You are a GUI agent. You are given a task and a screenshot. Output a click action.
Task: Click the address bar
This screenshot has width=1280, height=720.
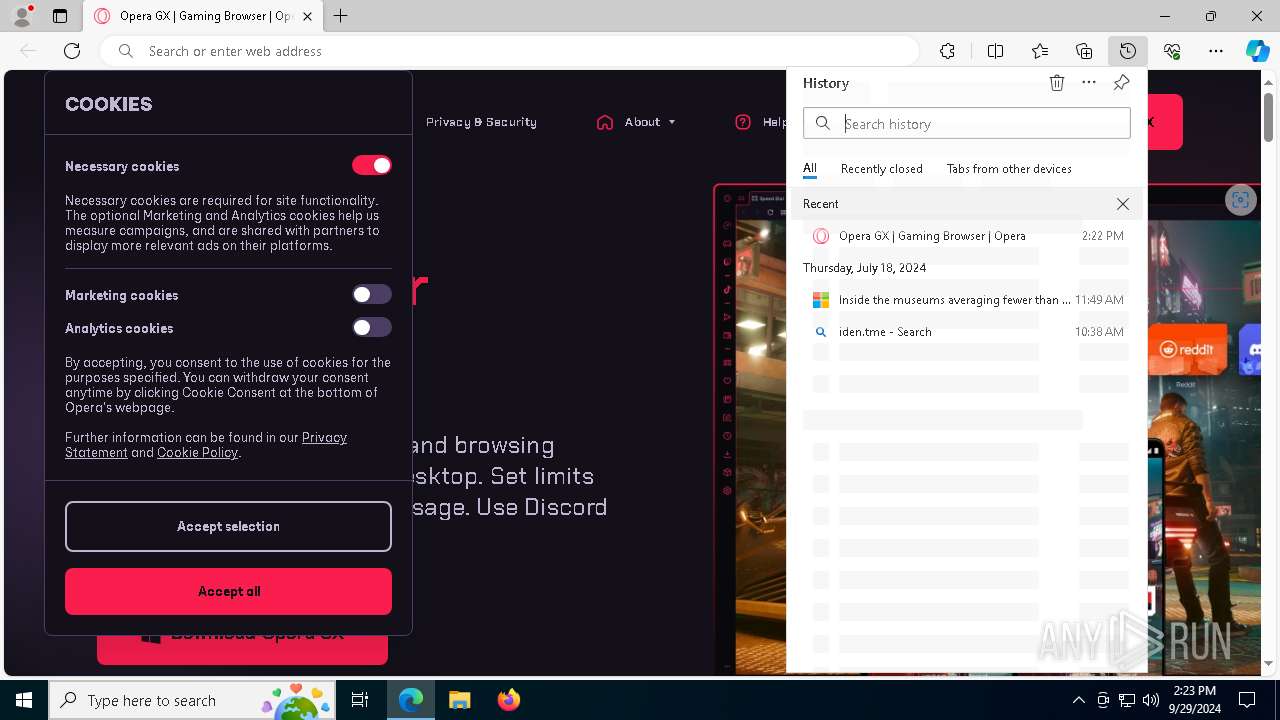(x=509, y=51)
